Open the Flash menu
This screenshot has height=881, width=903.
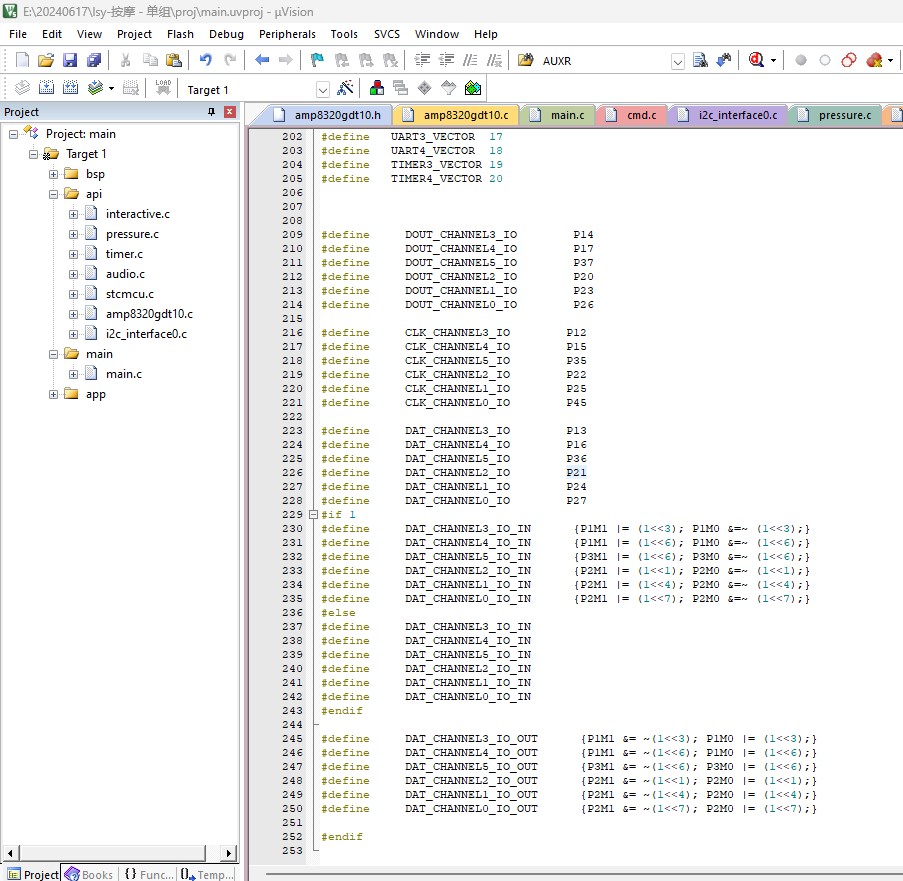[180, 34]
